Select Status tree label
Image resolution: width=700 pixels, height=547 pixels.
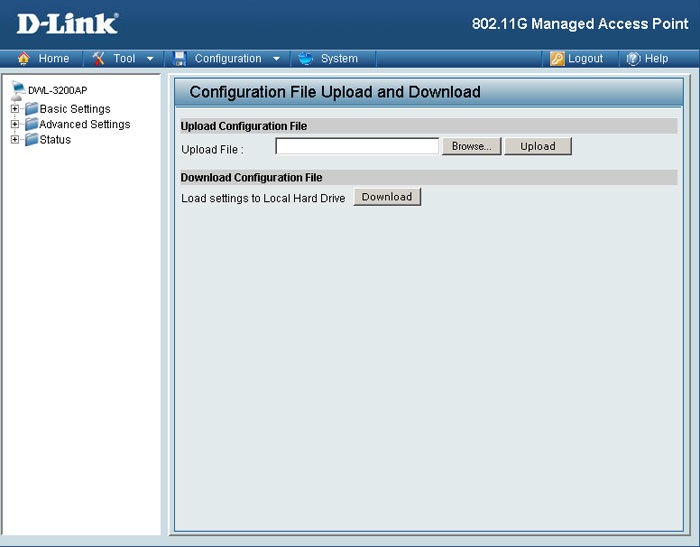pyautogui.click(x=55, y=140)
